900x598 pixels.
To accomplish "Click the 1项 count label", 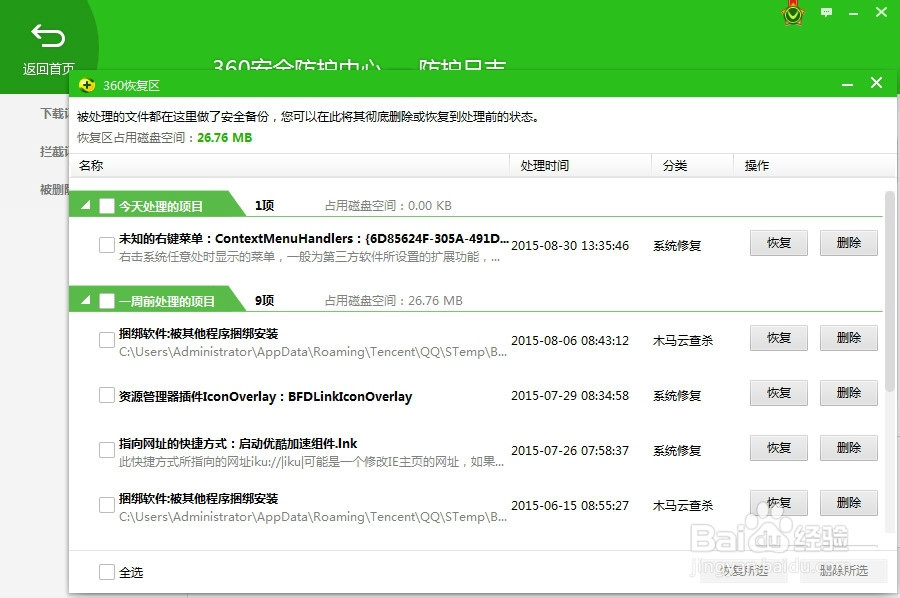I will pos(265,205).
